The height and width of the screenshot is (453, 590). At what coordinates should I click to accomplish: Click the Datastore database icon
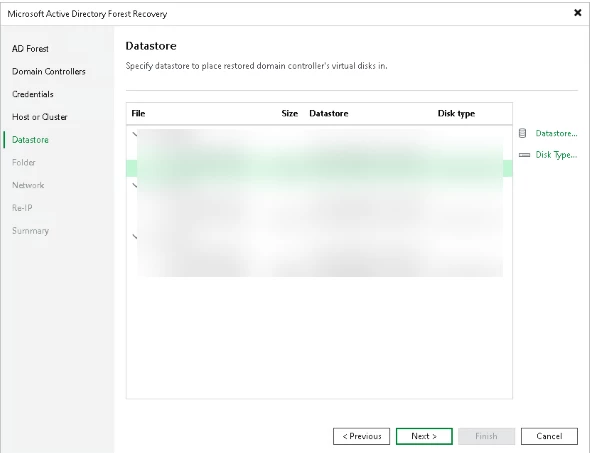(x=522, y=133)
